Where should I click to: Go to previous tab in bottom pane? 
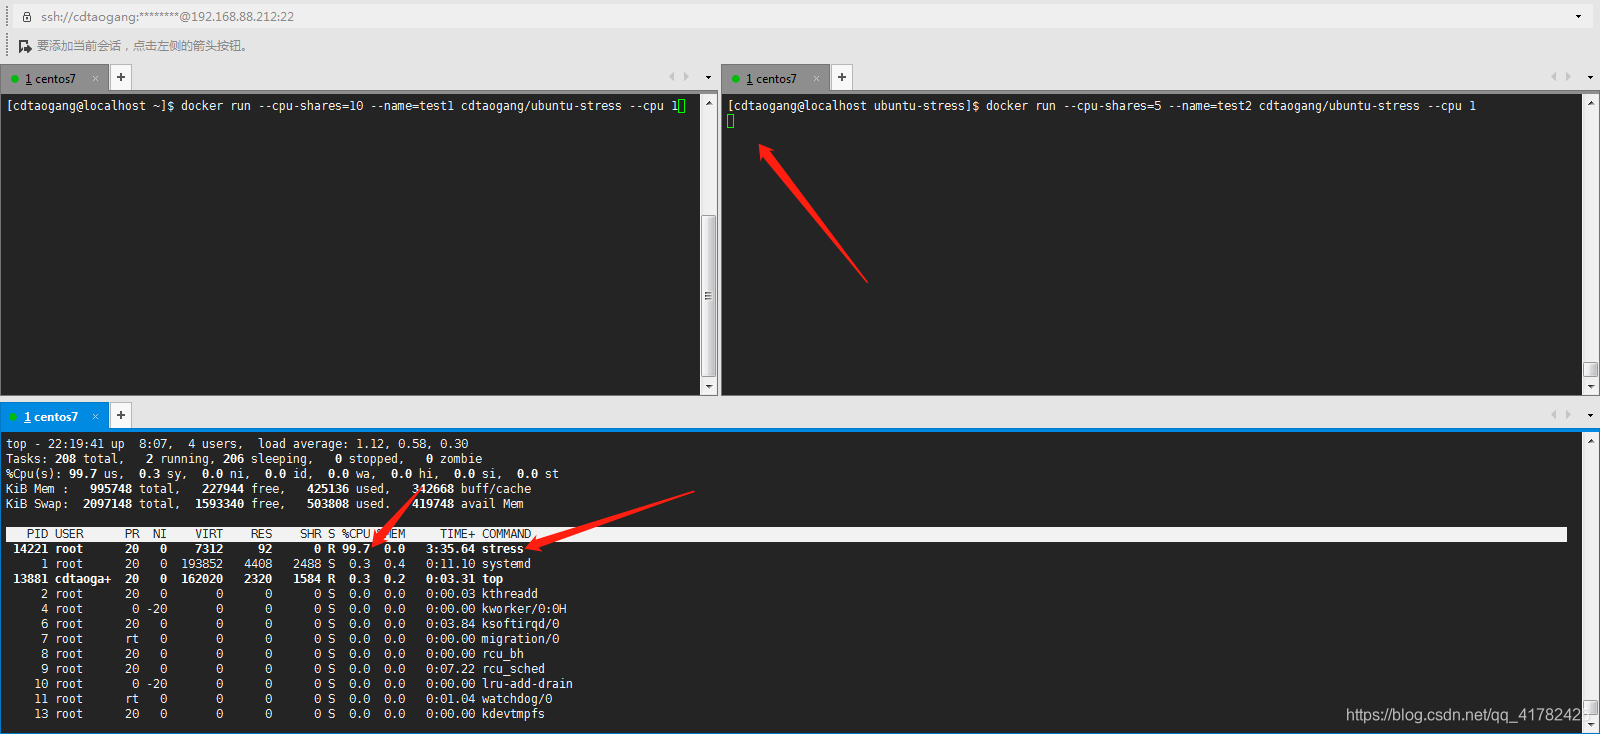[1554, 415]
